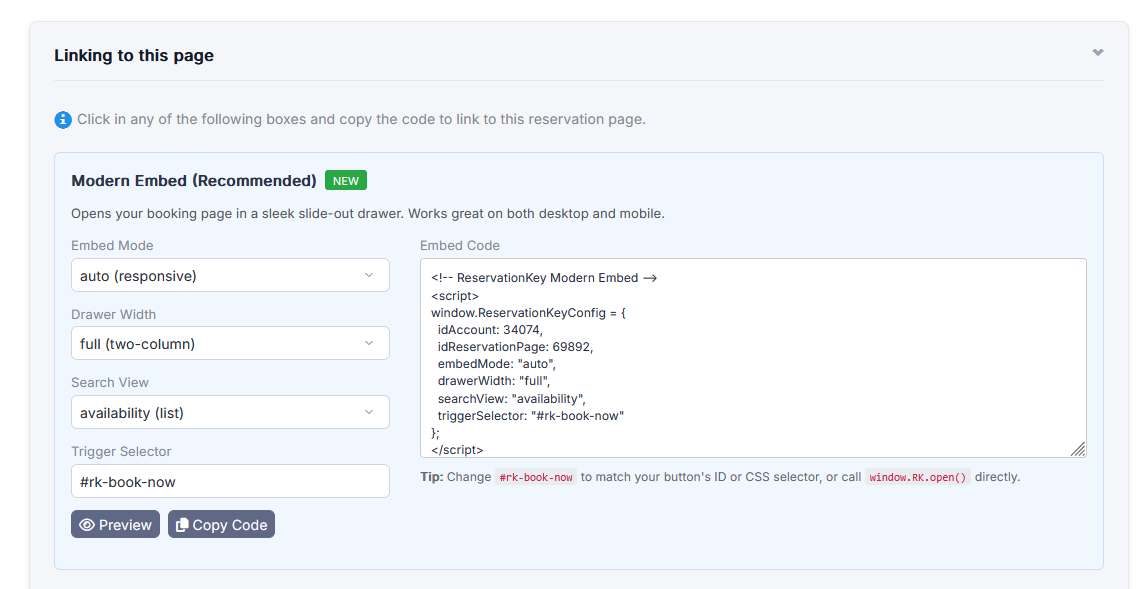1137x589 pixels.
Task: Click the clipboard icon on Copy Code
Action: point(182,525)
